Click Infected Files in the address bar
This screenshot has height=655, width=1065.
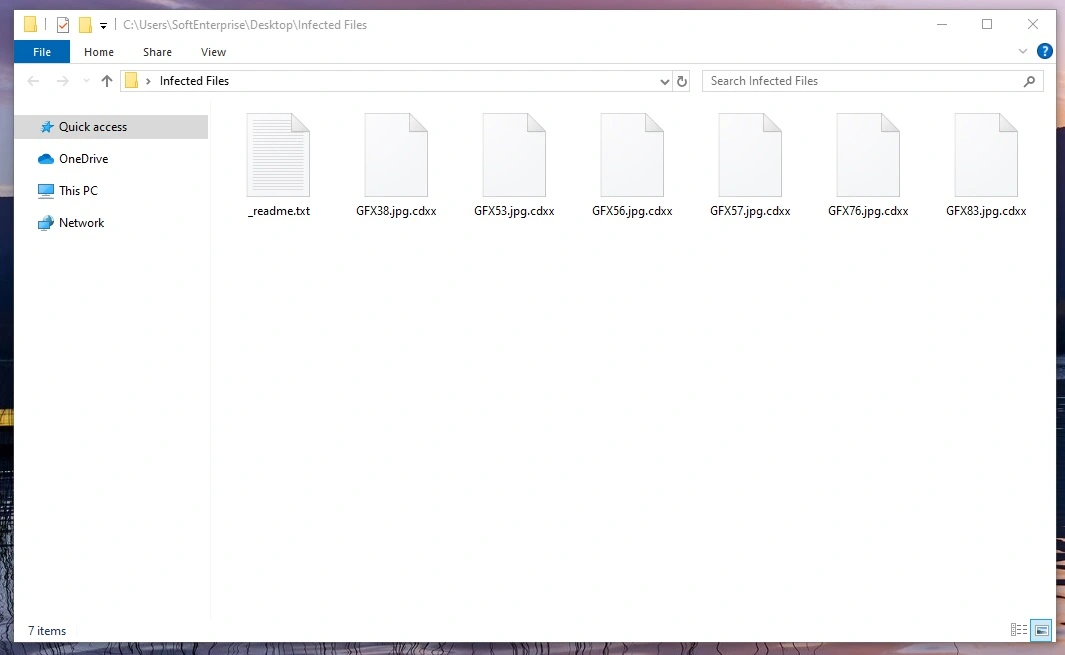[x=194, y=81]
